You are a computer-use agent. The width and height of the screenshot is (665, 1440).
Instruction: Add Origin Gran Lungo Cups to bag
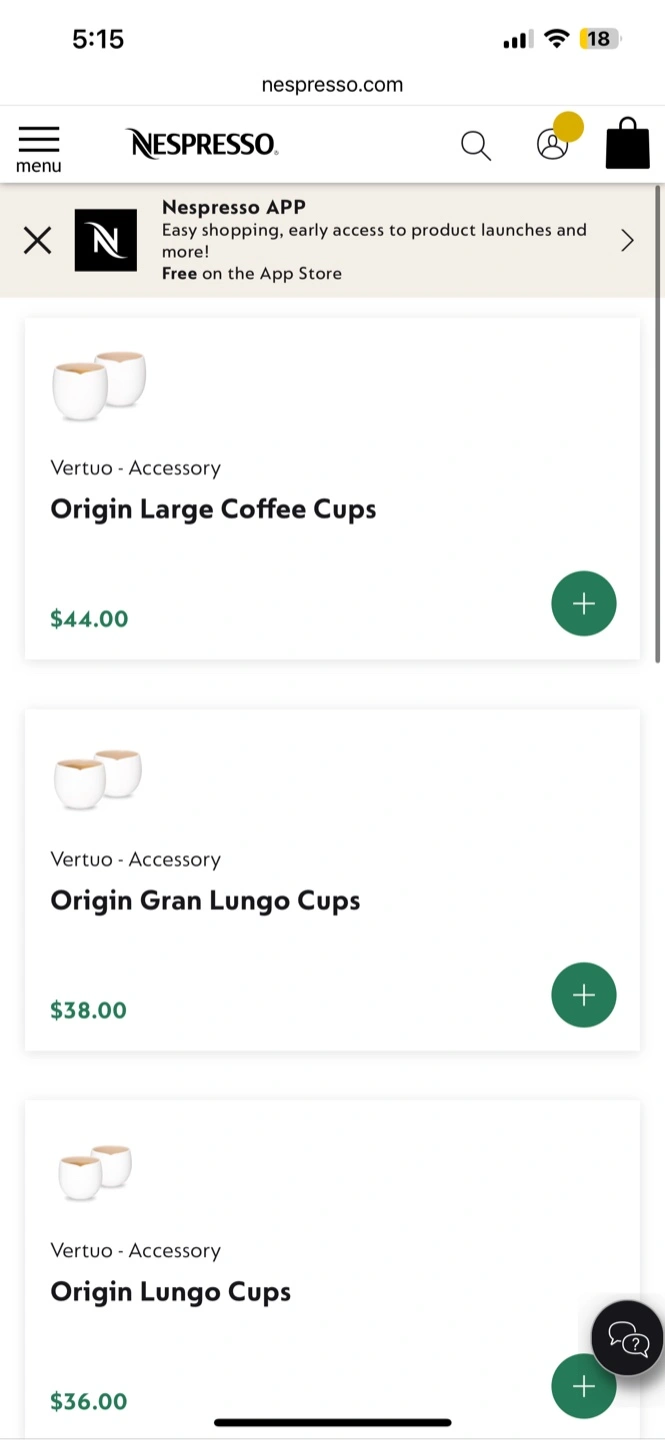[x=583, y=995]
